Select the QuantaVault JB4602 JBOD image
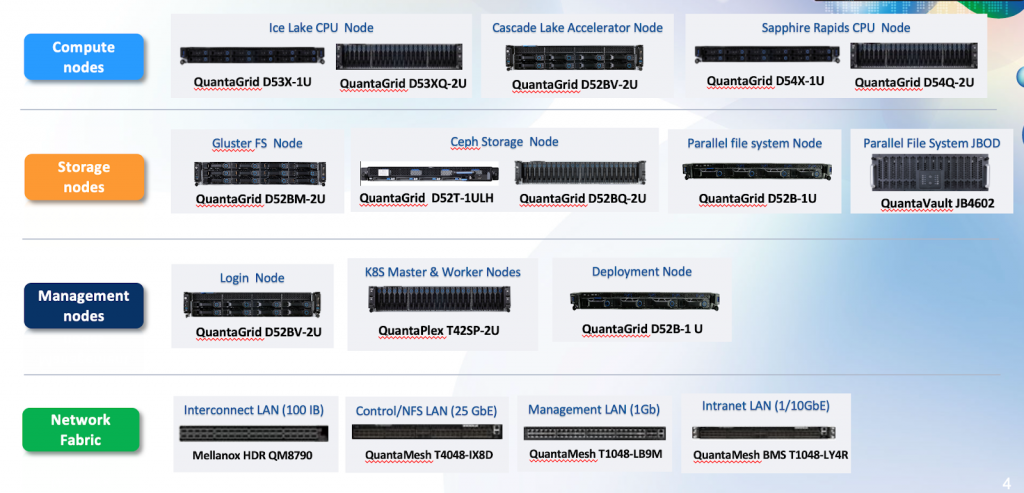 click(933, 172)
